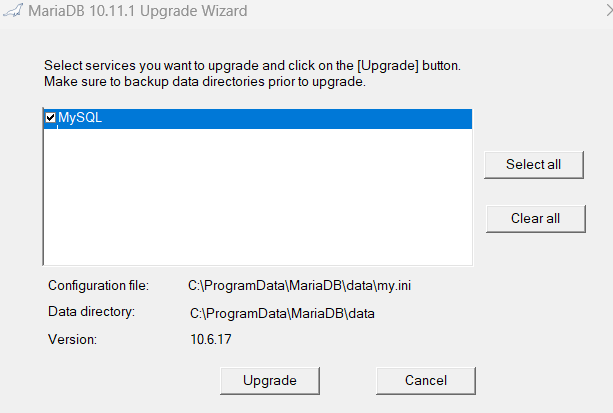The height and width of the screenshot is (413, 613).
Task: Click the "Data directory:" label
Action: [x=91, y=312]
